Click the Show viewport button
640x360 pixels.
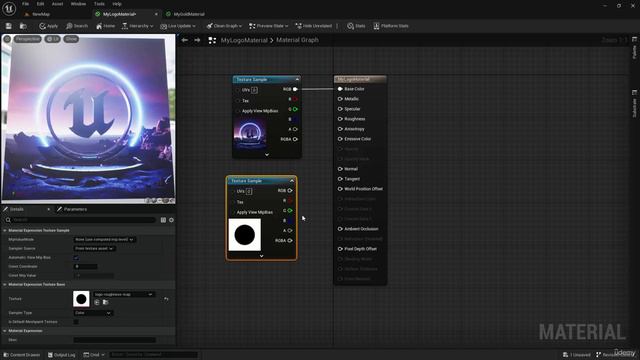point(71,39)
